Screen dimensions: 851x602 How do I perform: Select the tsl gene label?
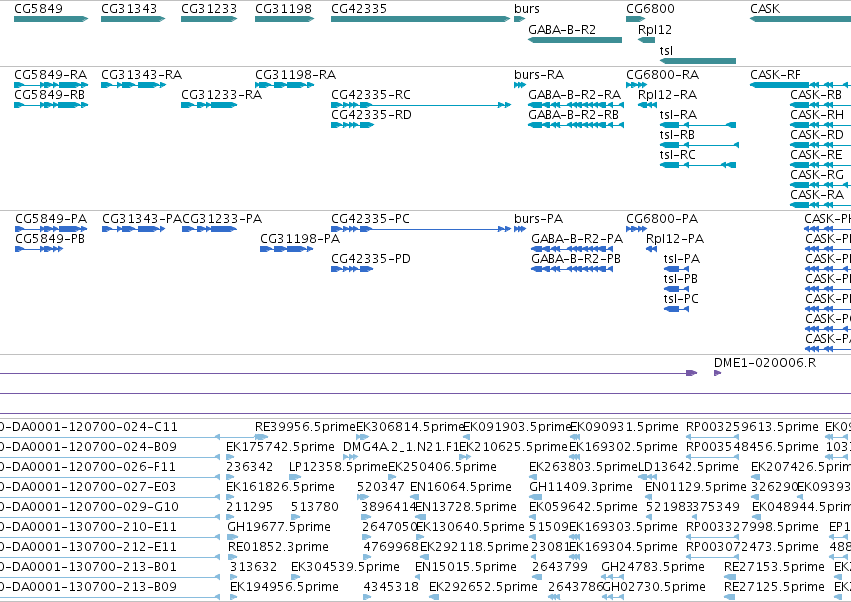tap(666, 50)
